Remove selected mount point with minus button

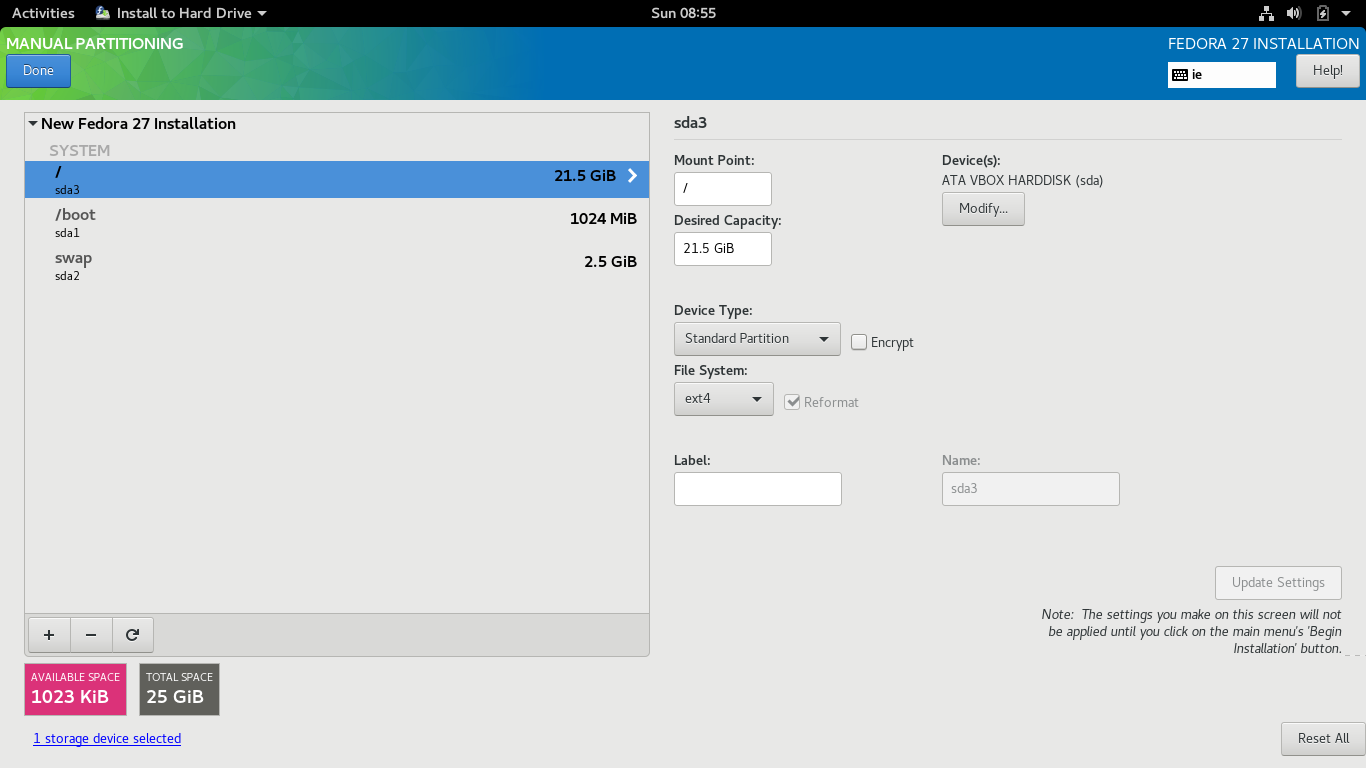tap(91, 635)
